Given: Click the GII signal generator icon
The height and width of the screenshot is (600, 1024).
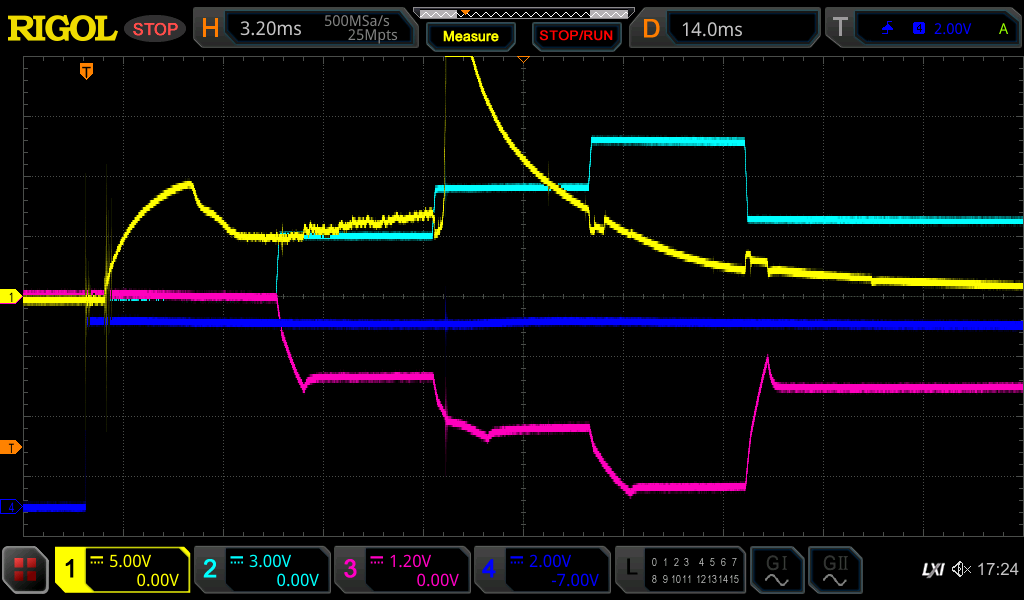Looking at the screenshot, I should click(x=833, y=570).
